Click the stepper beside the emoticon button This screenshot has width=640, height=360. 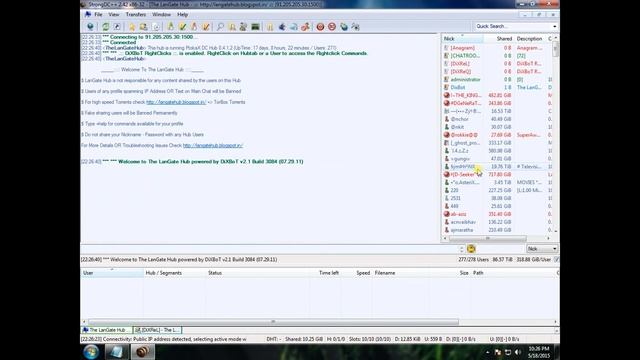coord(462,249)
